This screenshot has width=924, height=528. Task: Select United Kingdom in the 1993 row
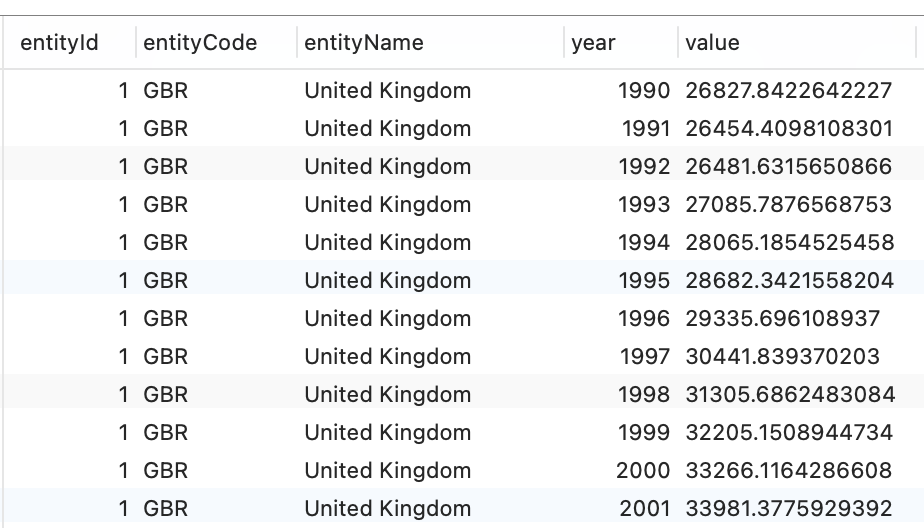coord(388,204)
